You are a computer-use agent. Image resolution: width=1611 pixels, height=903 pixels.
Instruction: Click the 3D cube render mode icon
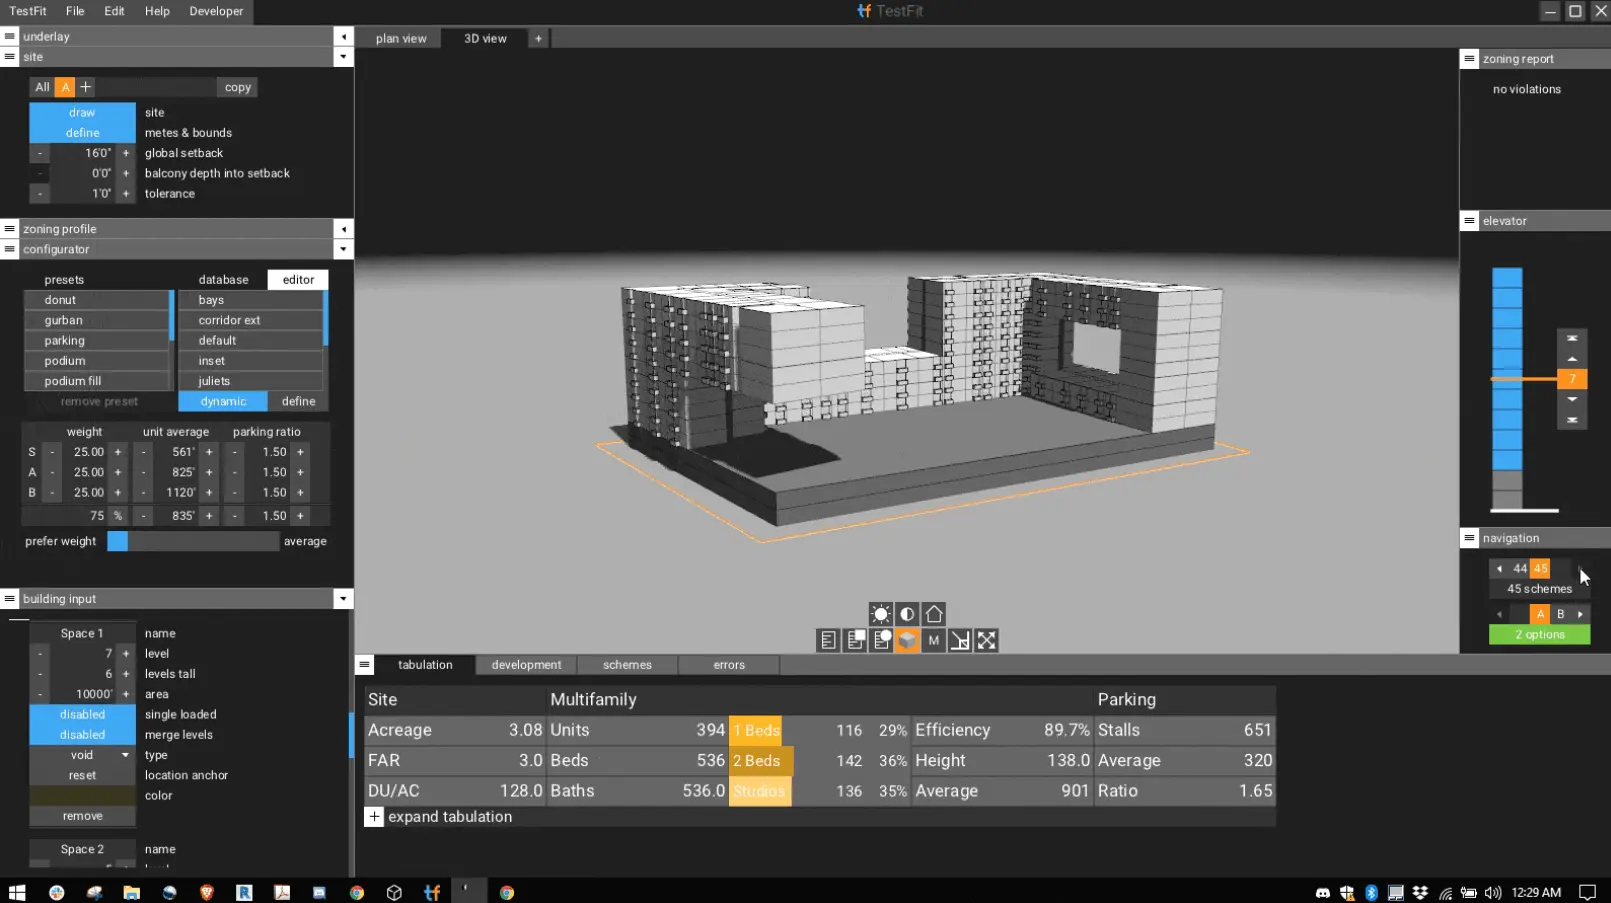[907, 640]
